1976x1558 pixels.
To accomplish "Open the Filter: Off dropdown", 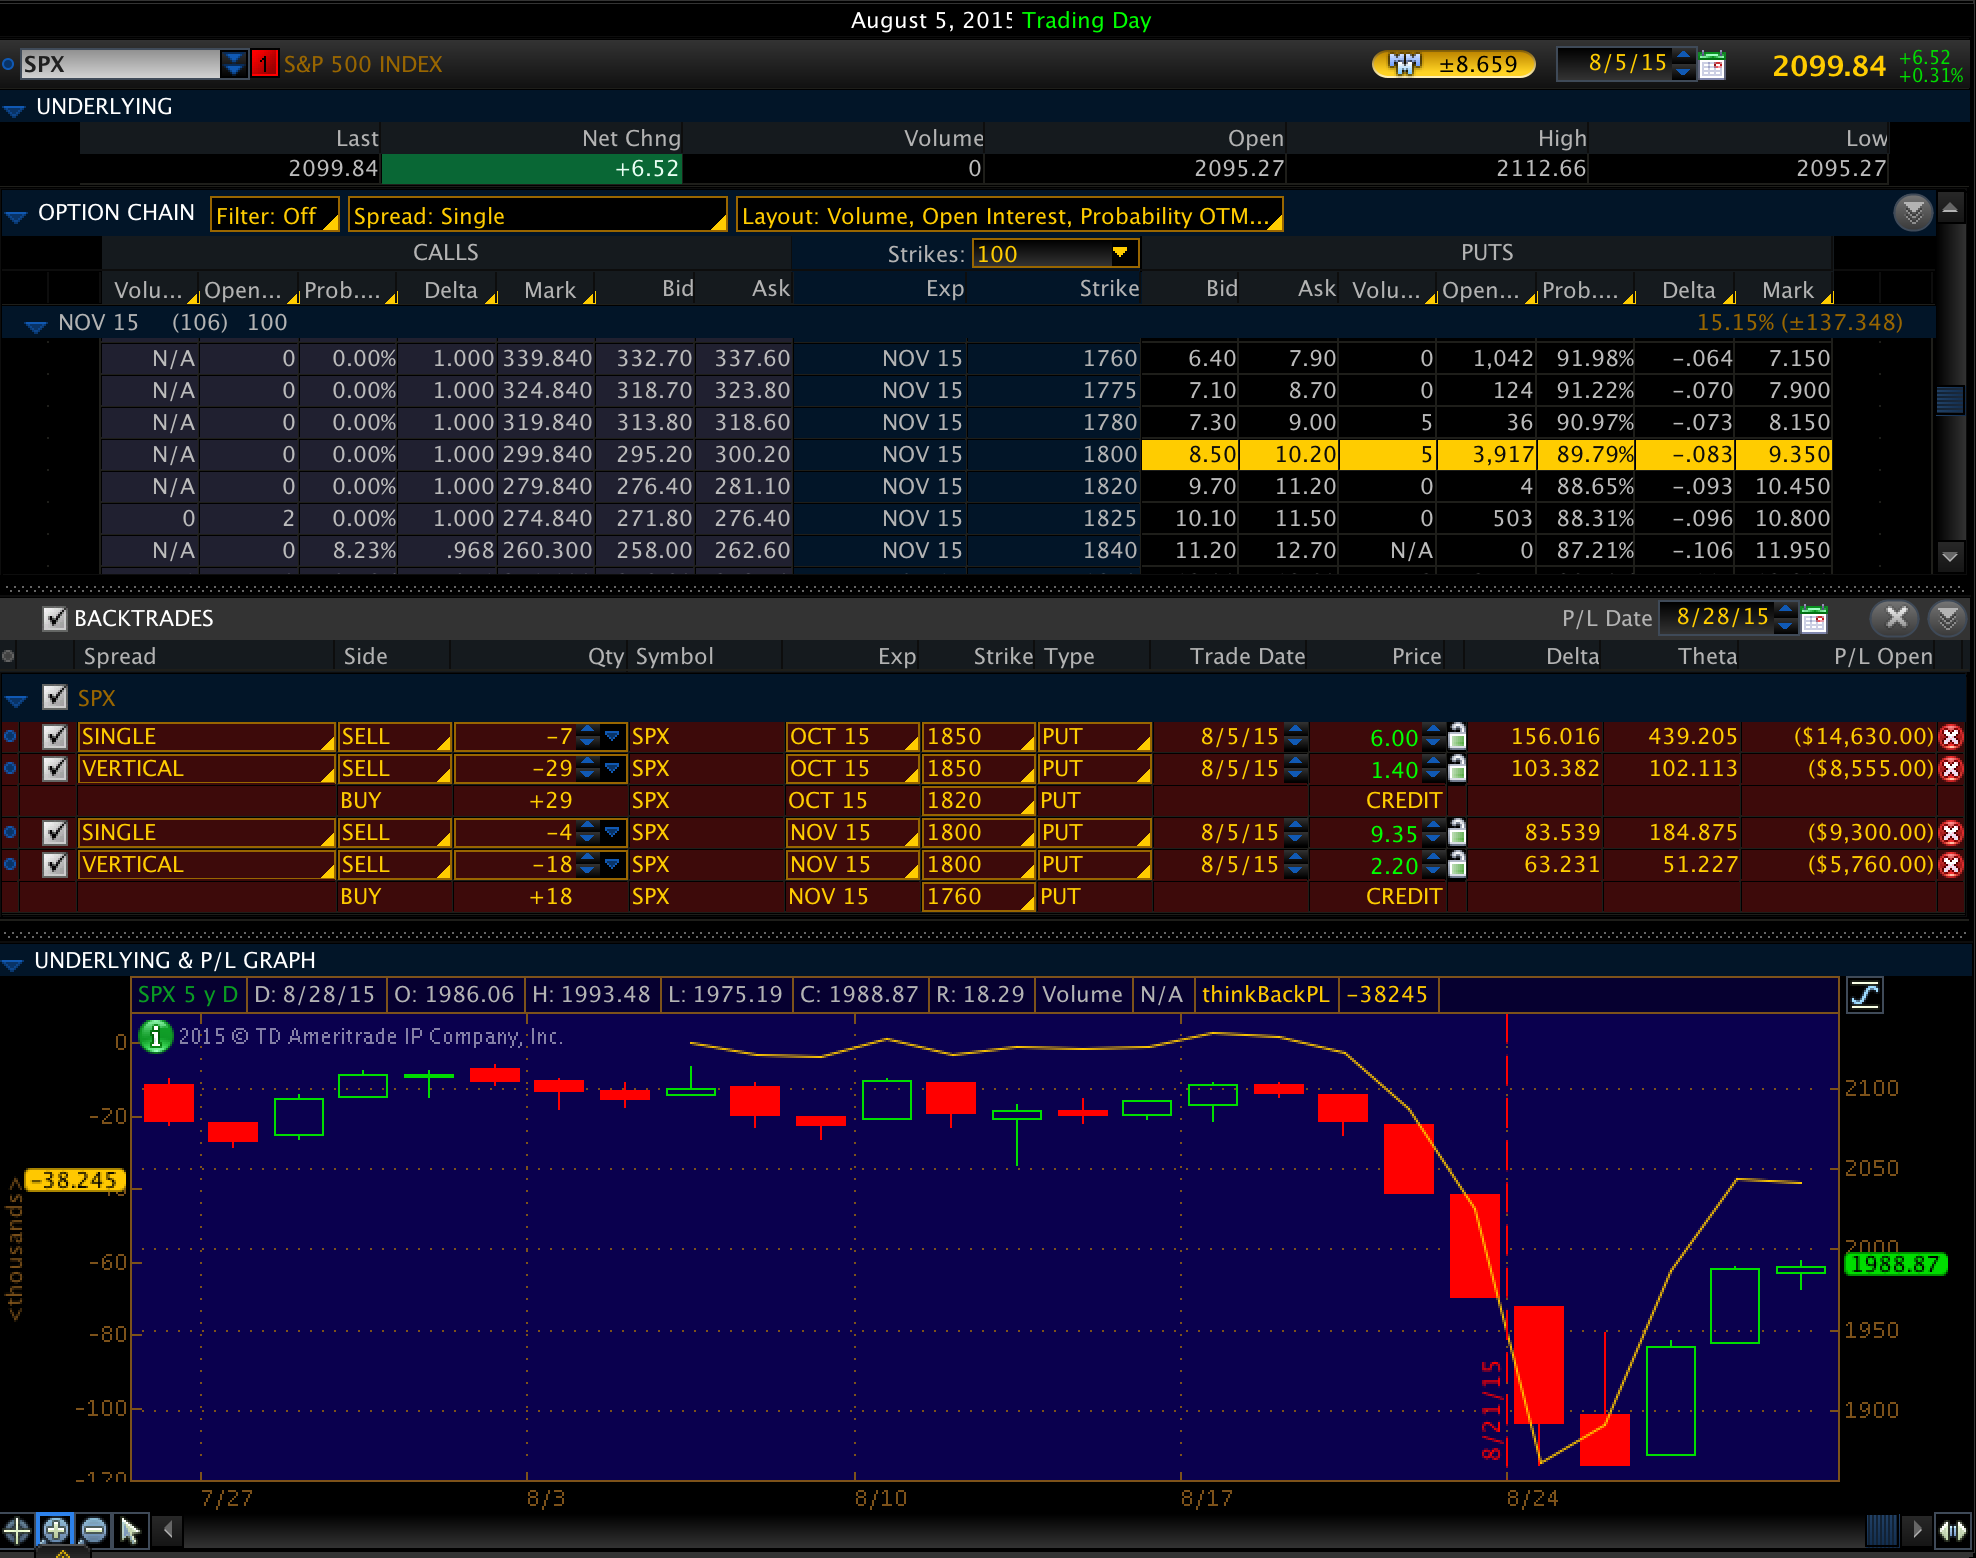I will [x=274, y=215].
